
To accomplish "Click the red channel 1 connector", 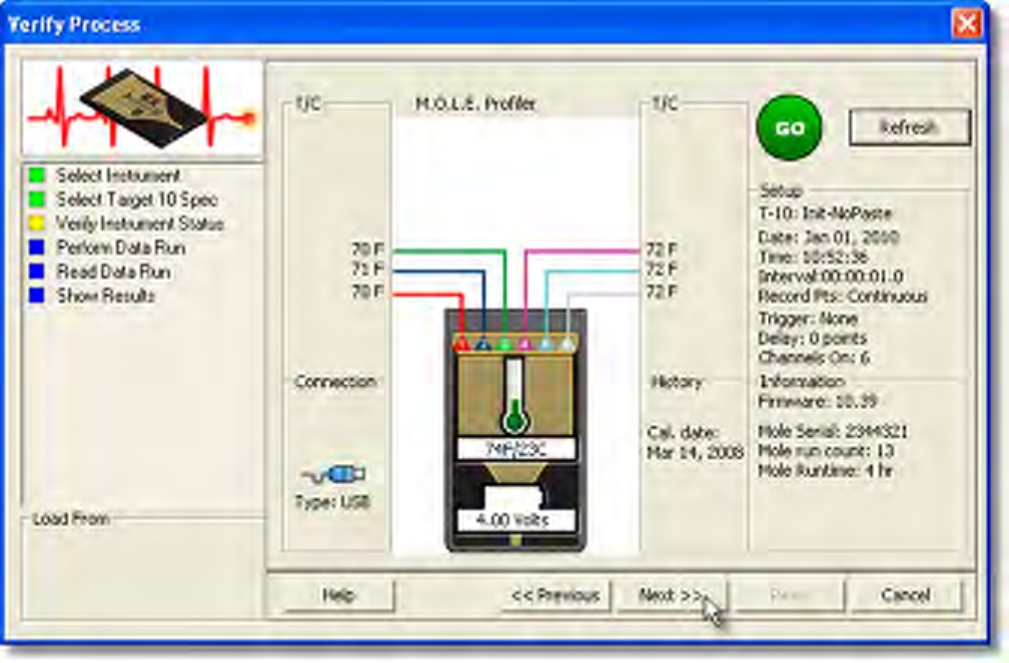I will [462, 344].
